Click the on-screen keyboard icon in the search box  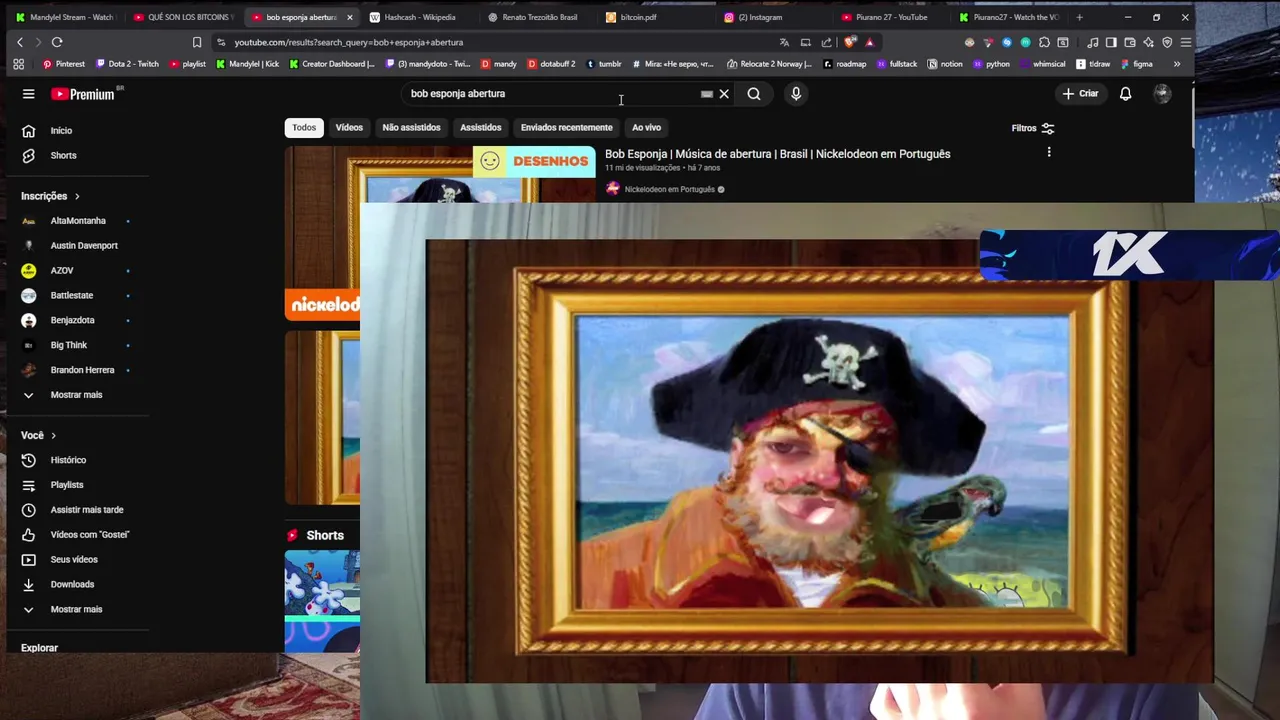pyautogui.click(x=707, y=94)
